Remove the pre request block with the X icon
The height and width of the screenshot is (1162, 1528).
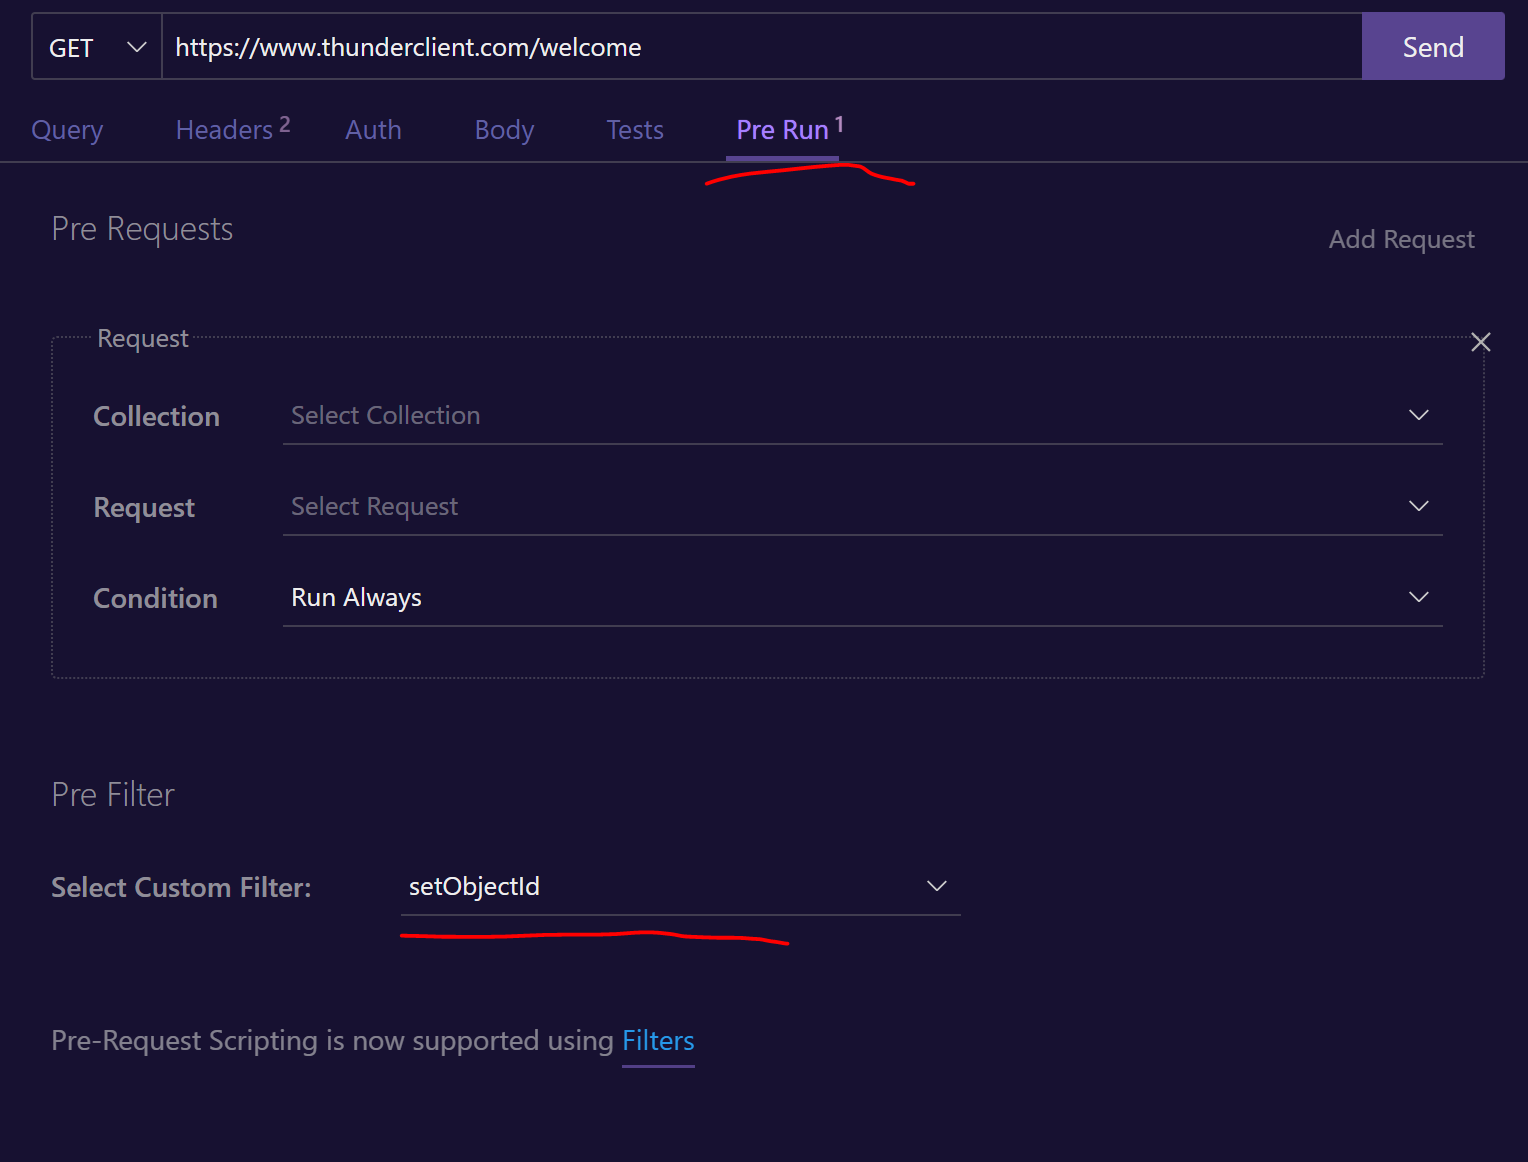point(1481,341)
